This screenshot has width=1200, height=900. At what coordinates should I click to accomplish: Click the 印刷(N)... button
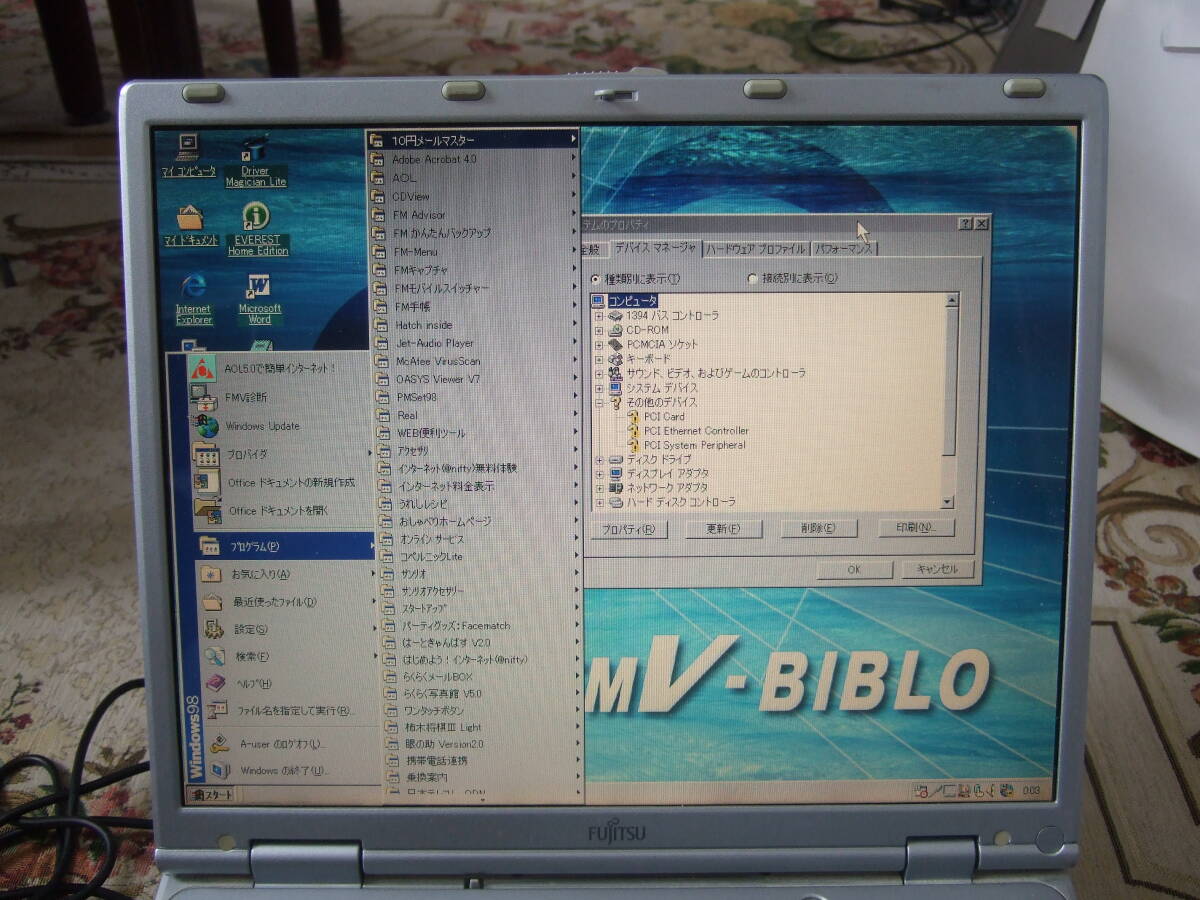(x=916, y=527)
